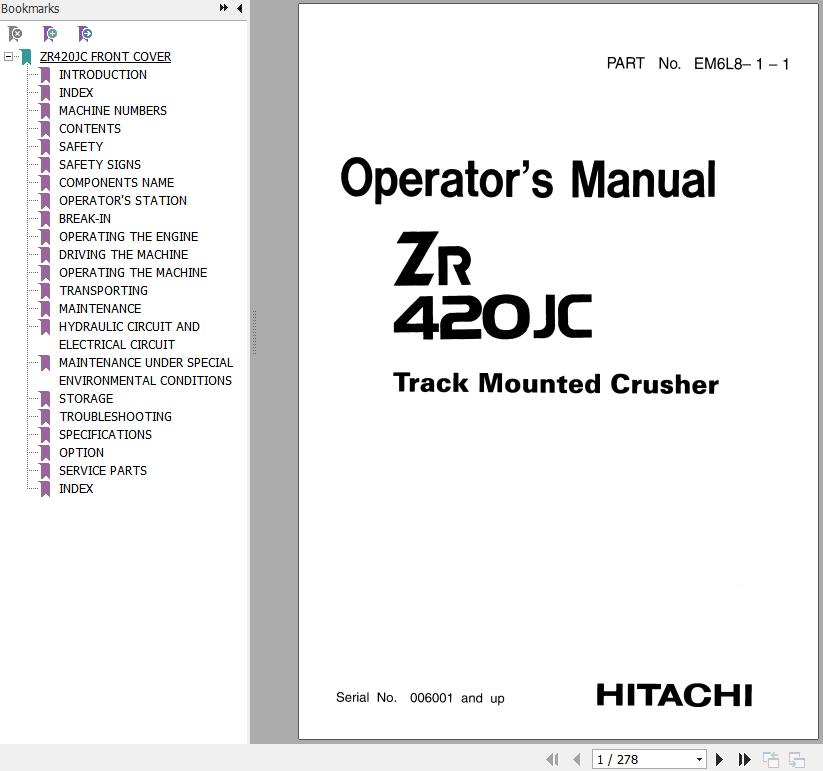
Task: Click the Track Mounted Crusher subtitle
Action: click(556, 383)
